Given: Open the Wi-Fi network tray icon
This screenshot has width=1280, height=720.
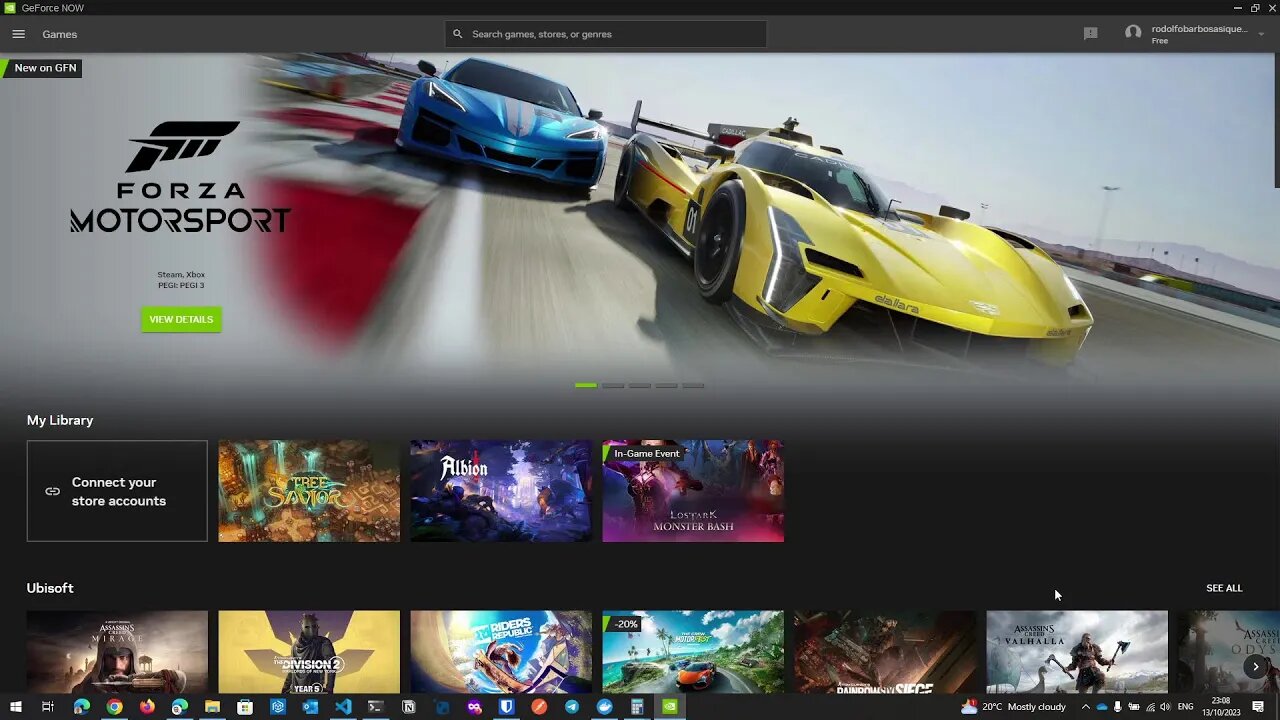Looking at the screenshot, I should tap(1149, 706).
